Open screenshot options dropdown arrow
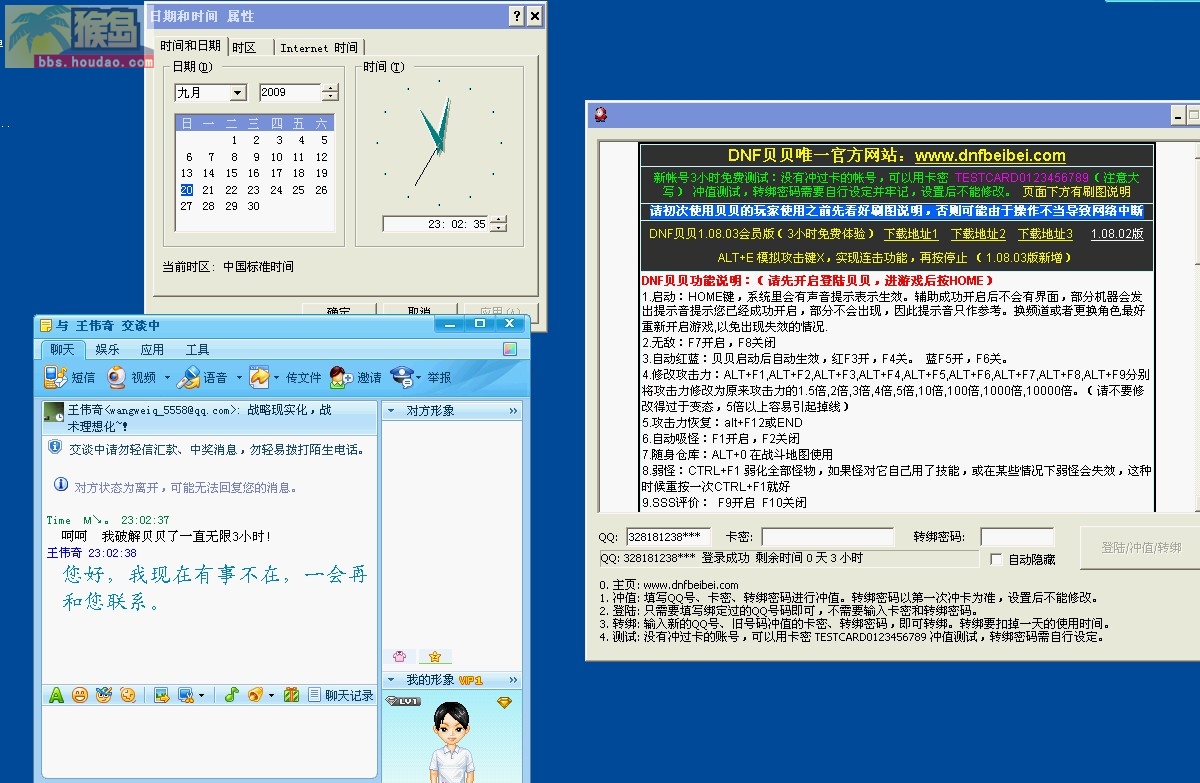The image size is (1200, 783). pos(201,695)
